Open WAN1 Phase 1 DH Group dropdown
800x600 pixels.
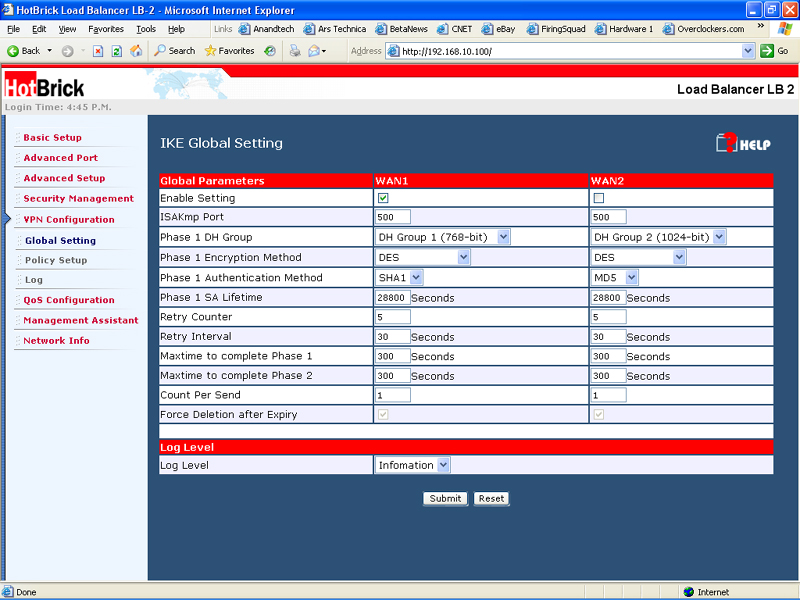click(443, 237)
